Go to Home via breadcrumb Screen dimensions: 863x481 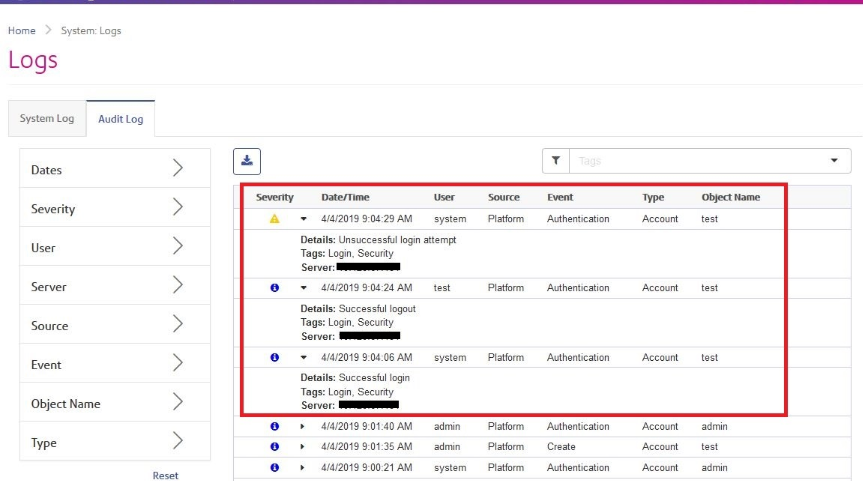coord(21,31)
